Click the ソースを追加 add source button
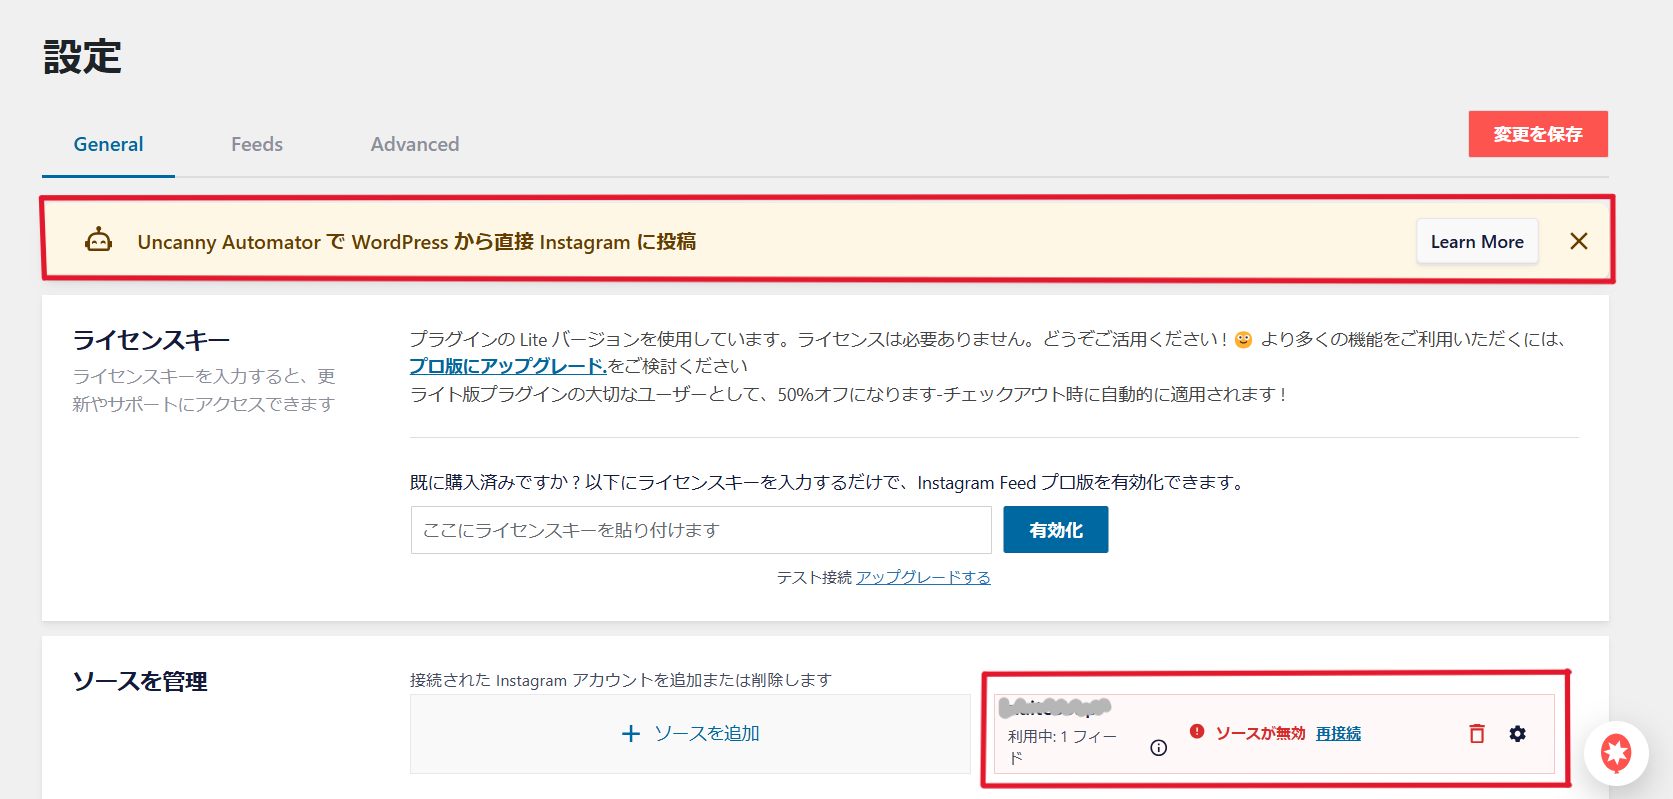1673x799 pixels. pos(690,734)
